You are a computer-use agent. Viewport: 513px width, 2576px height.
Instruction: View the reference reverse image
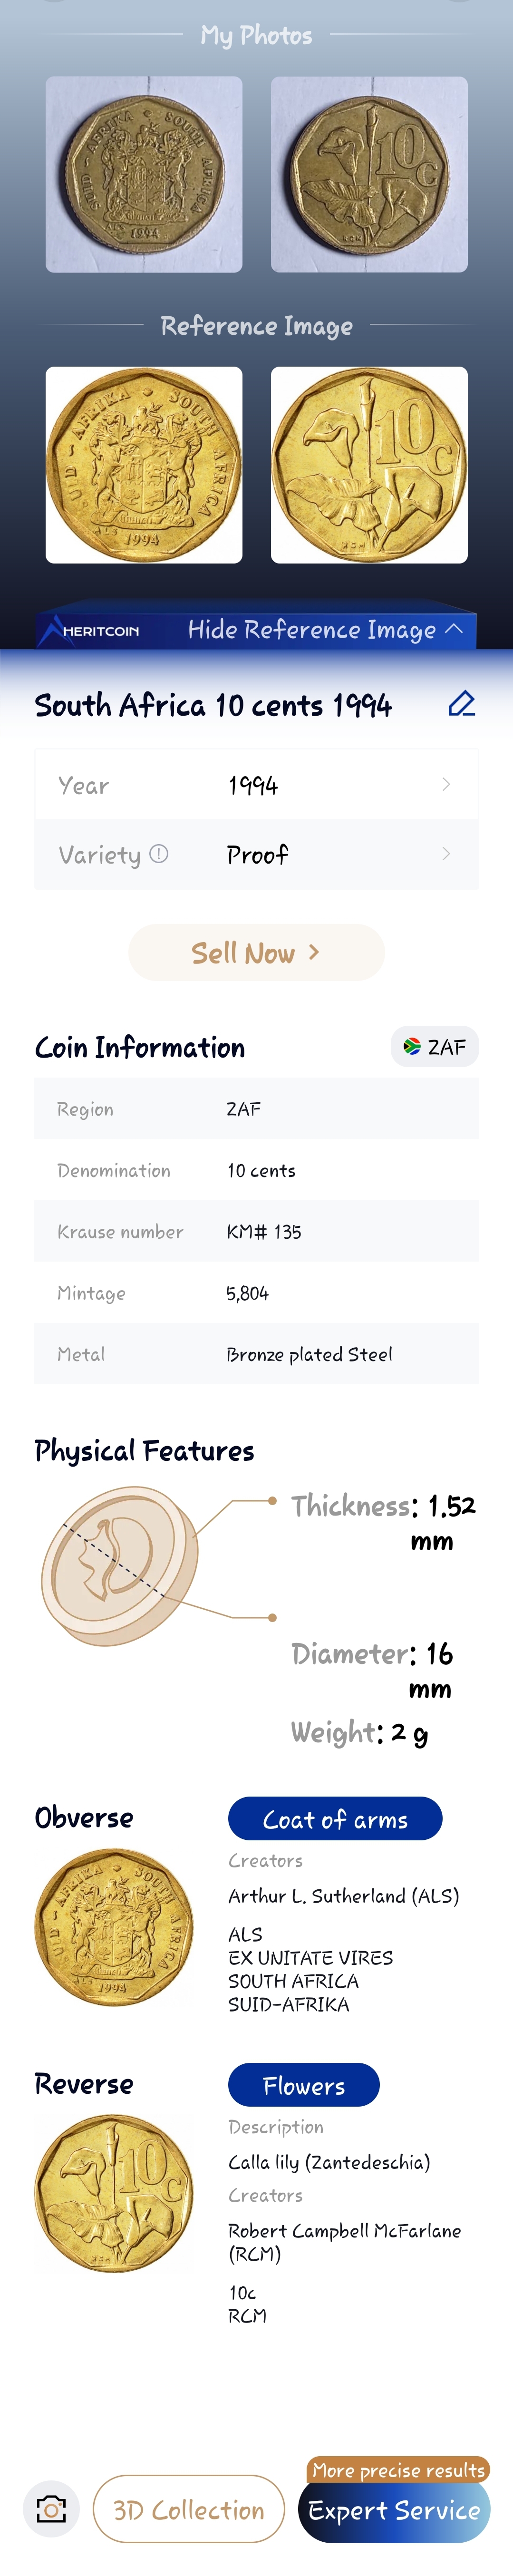coord(369,465)
